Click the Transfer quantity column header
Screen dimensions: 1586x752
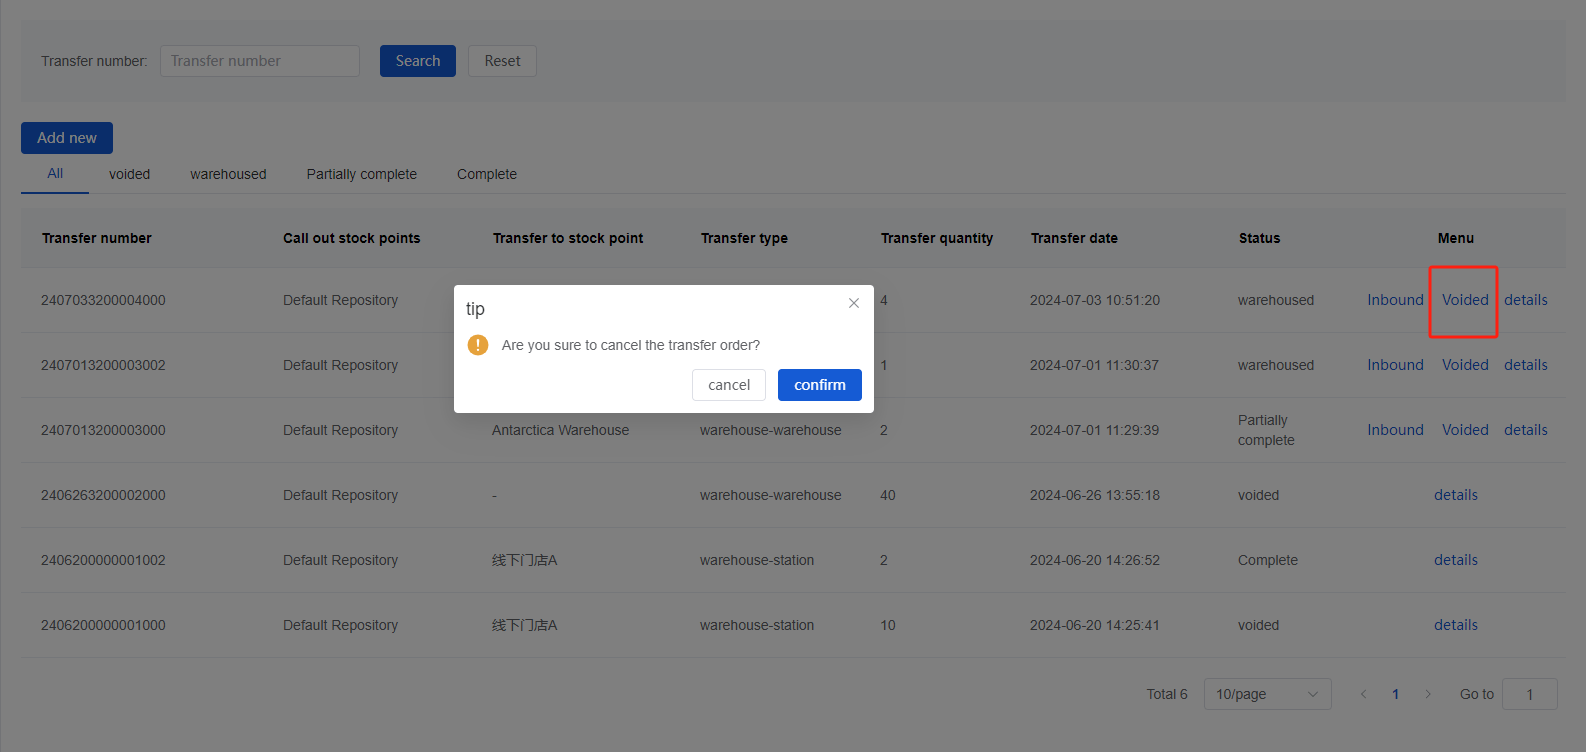point(937,238)
